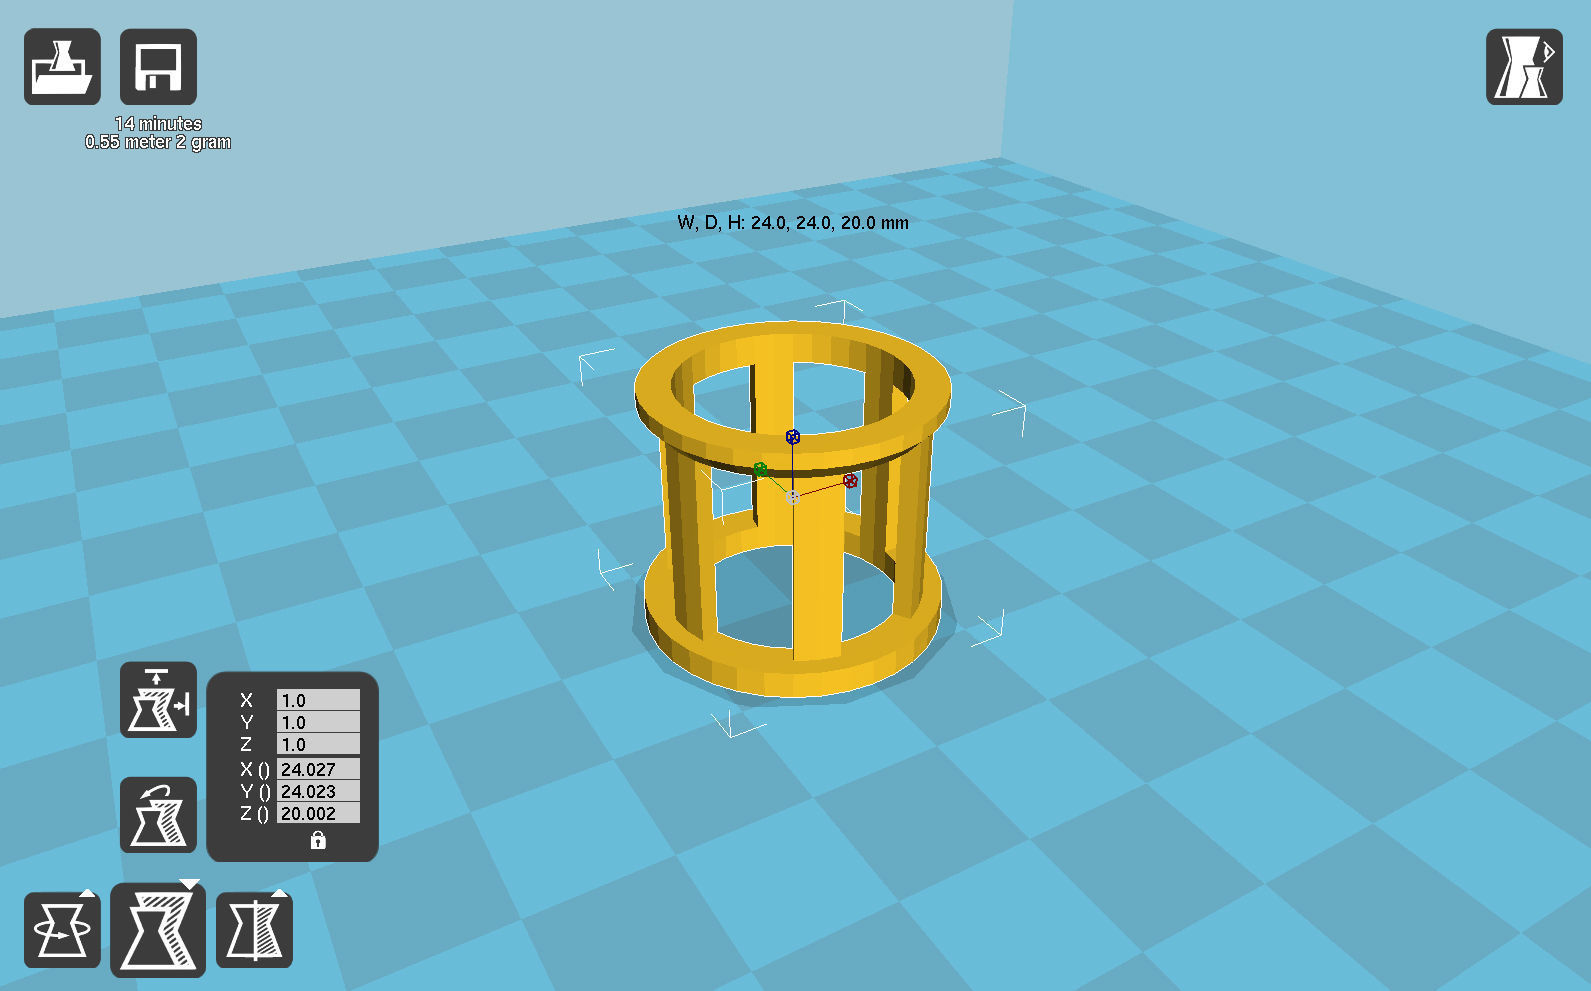Click the '14 minutes' print time text
1591x991 pixels.
158,124
